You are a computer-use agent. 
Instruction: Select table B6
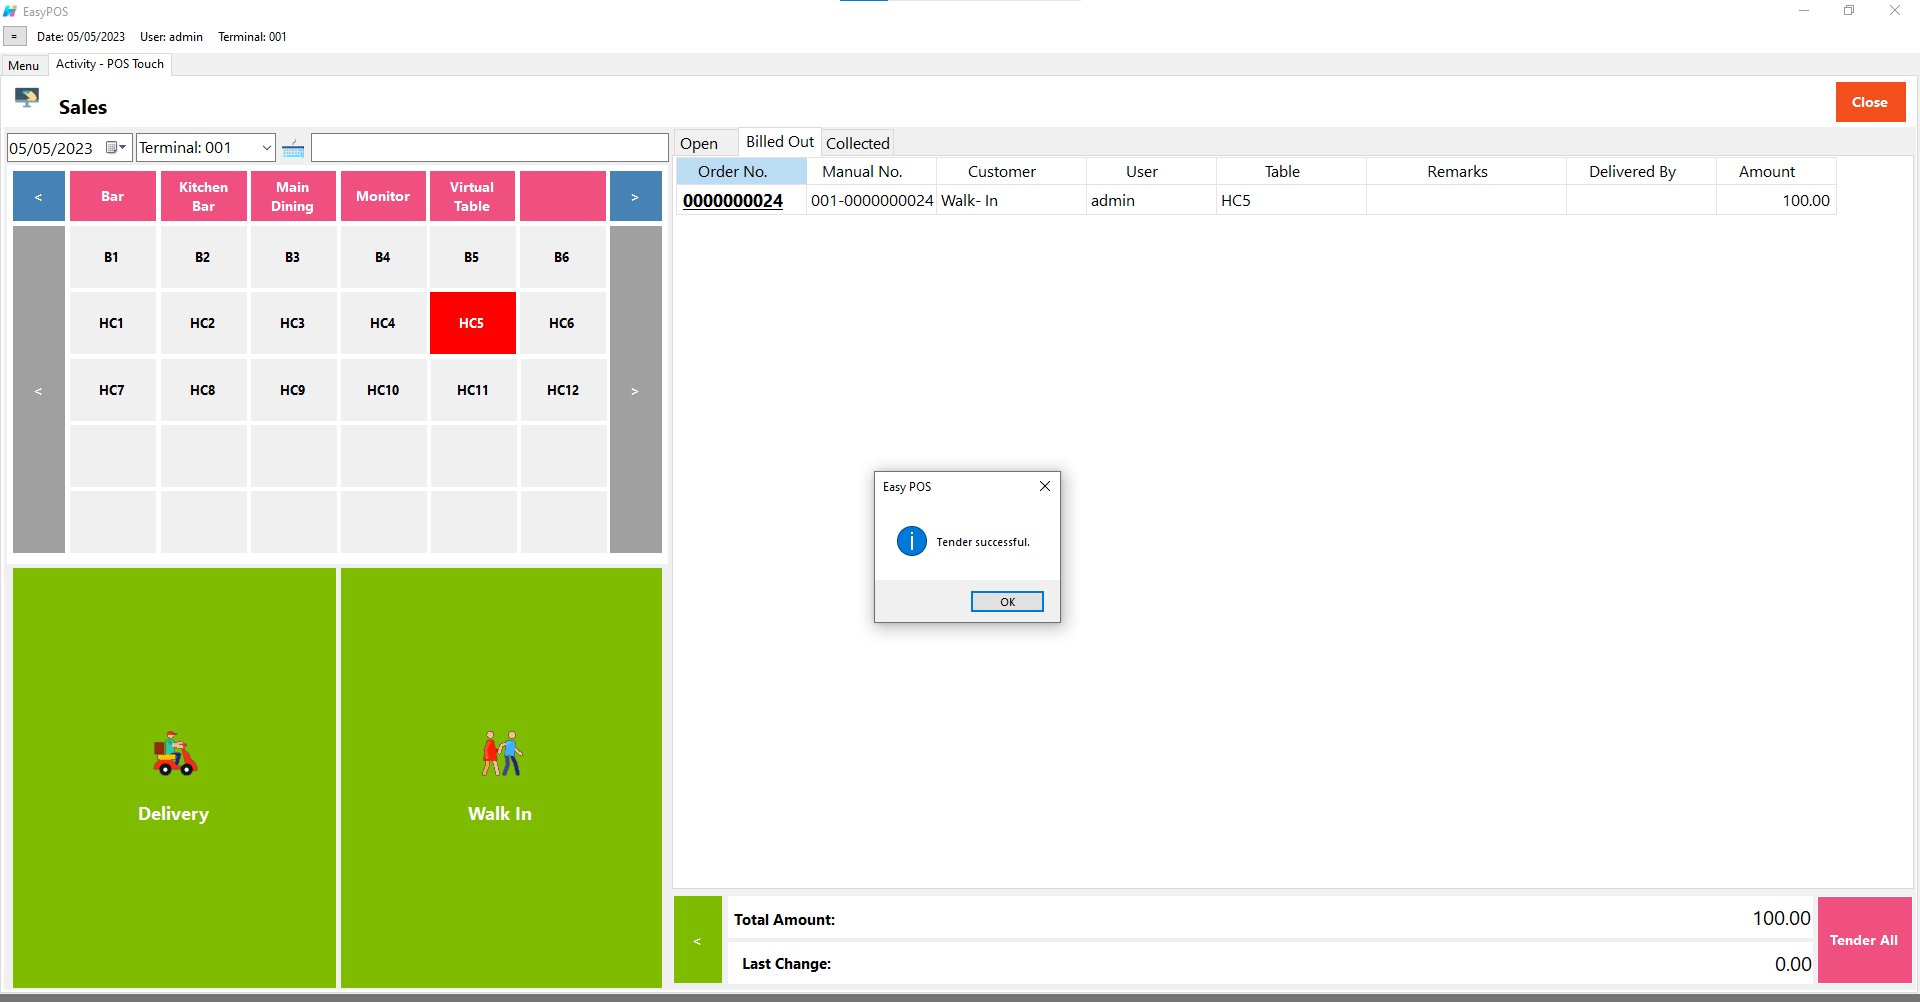tap(562, 257)
